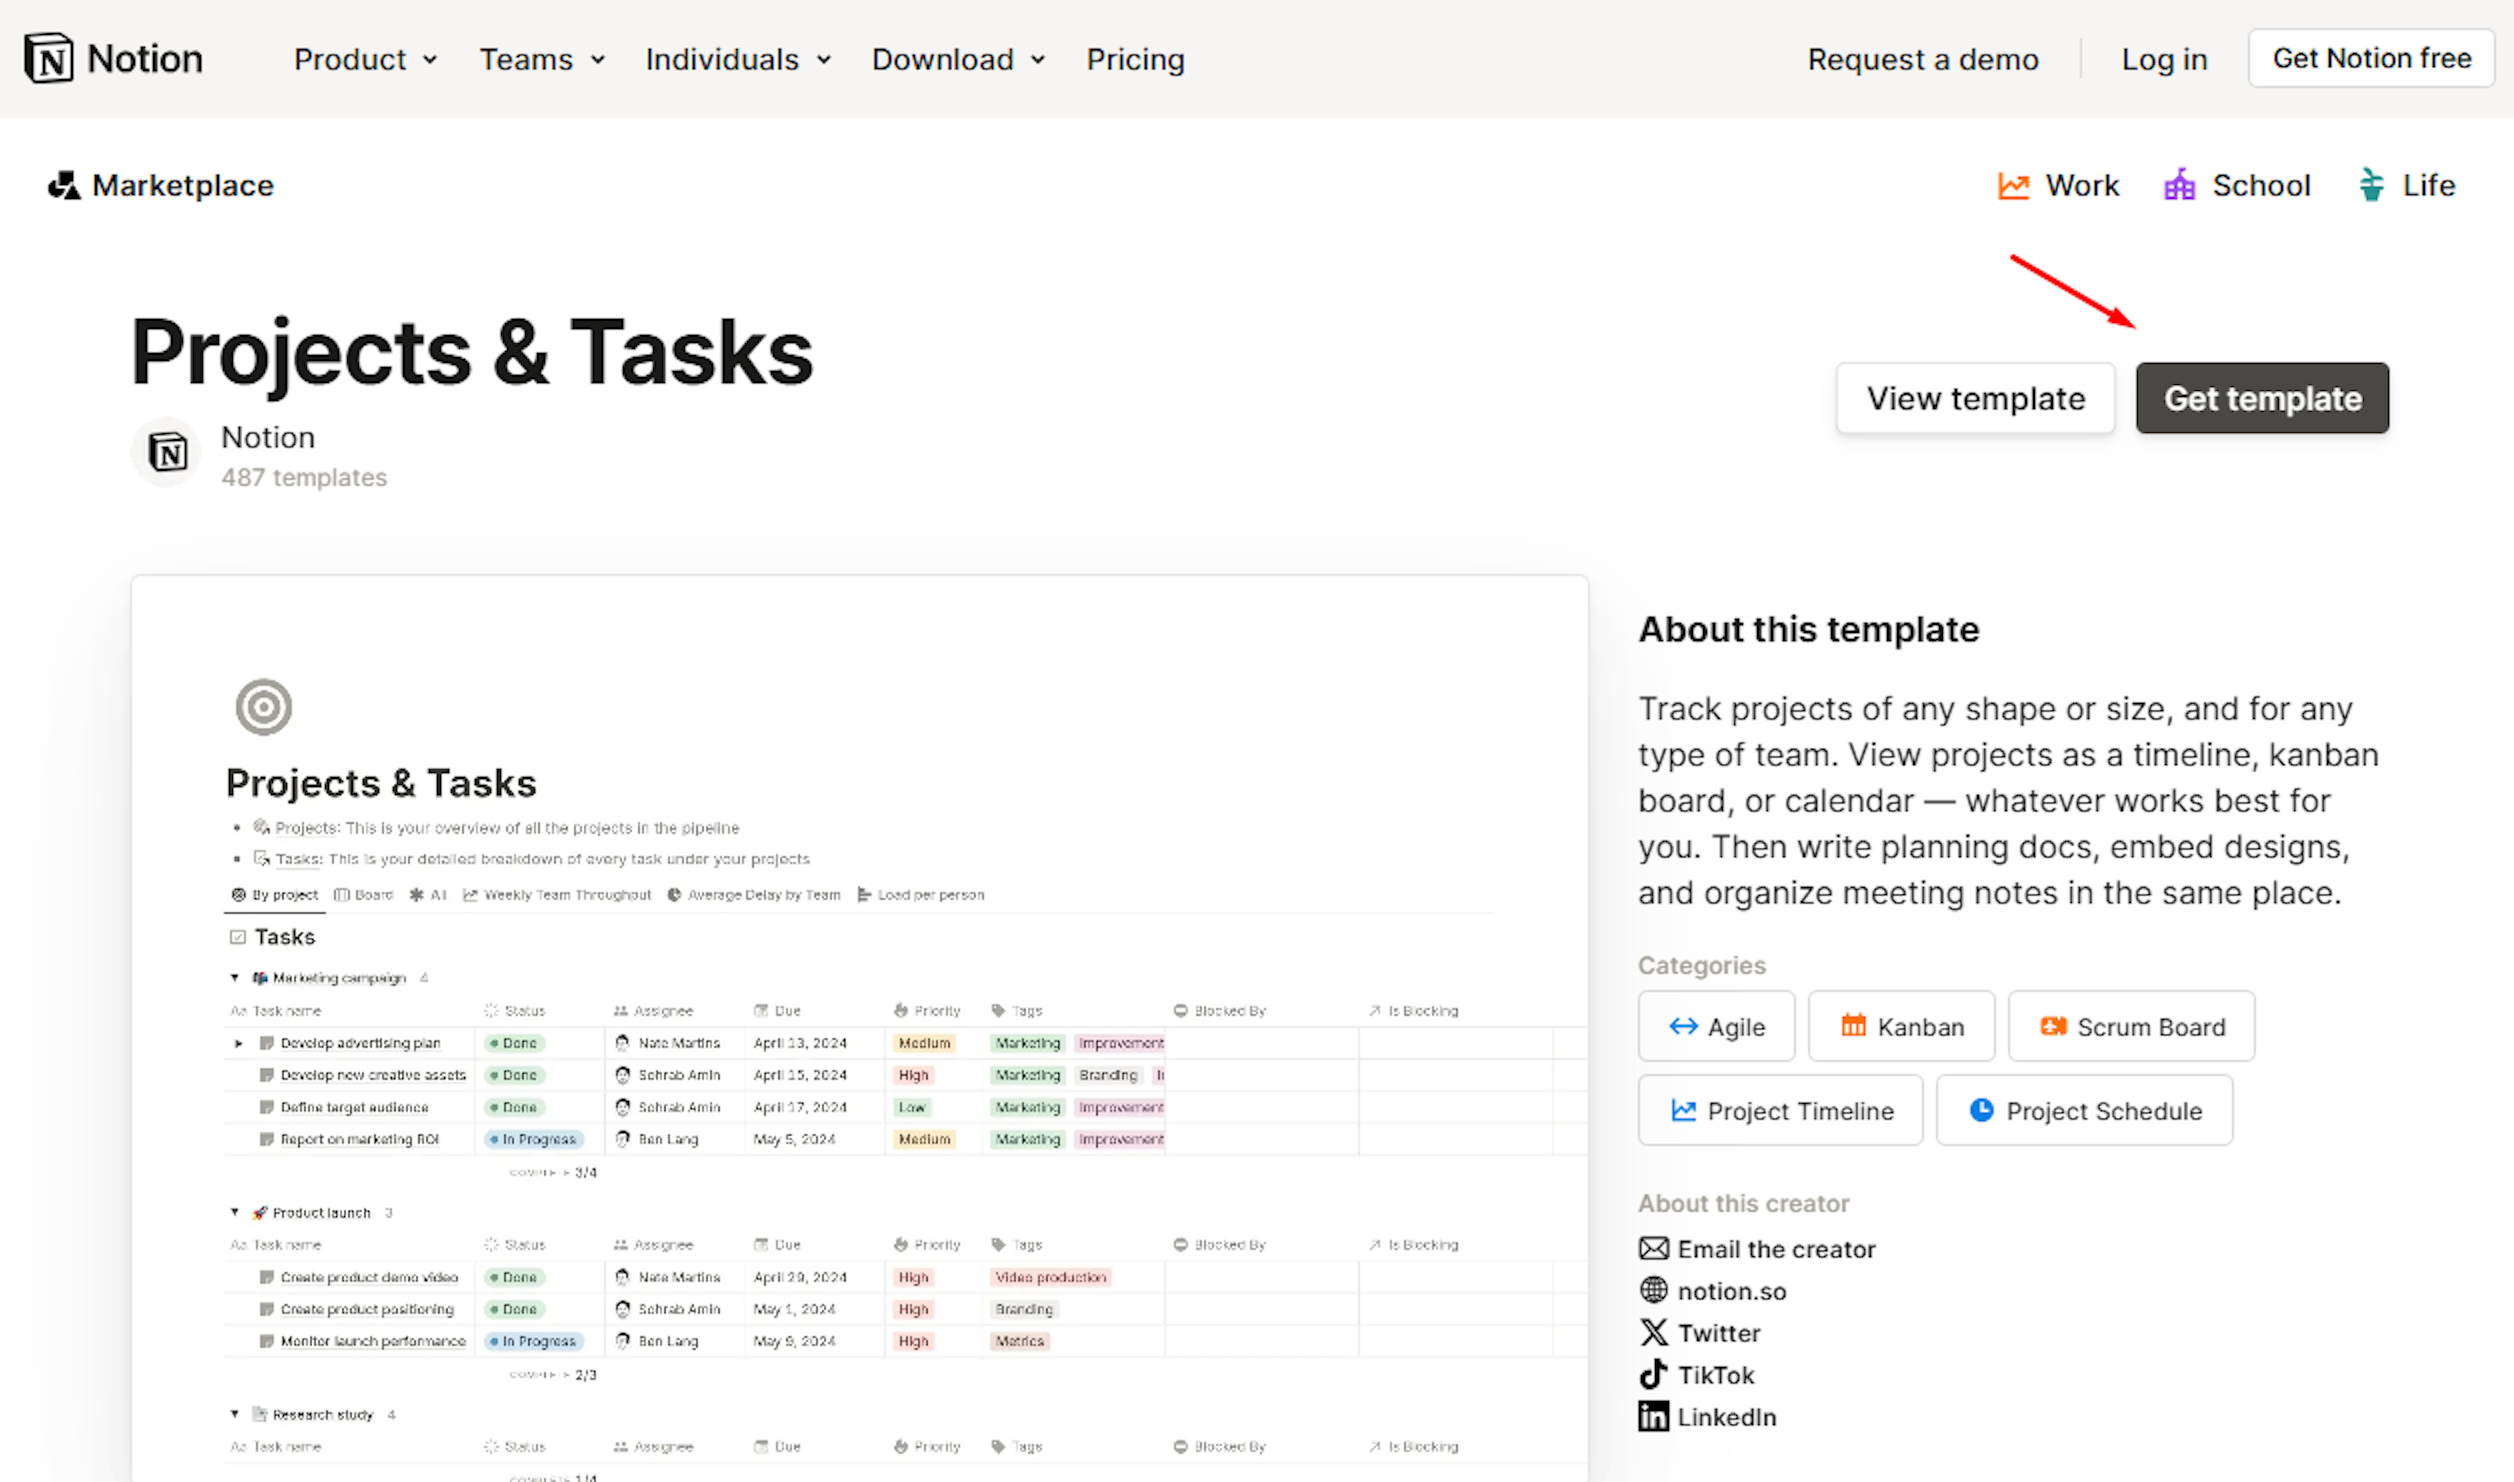Viewport: 2514px width, 1482px height.
Task: Switch to the Board view tab
Action: tap(364, 894)
